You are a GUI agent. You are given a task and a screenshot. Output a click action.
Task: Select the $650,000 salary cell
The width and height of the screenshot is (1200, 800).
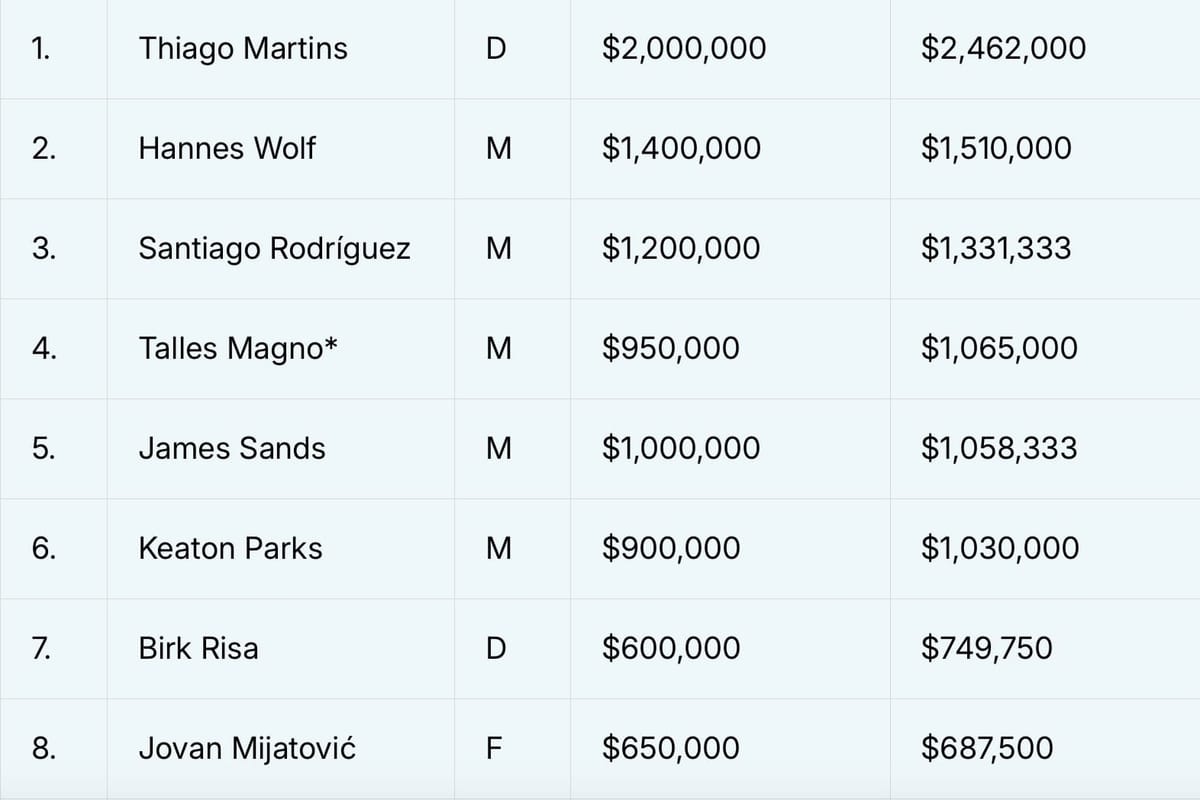coord(671,748)
